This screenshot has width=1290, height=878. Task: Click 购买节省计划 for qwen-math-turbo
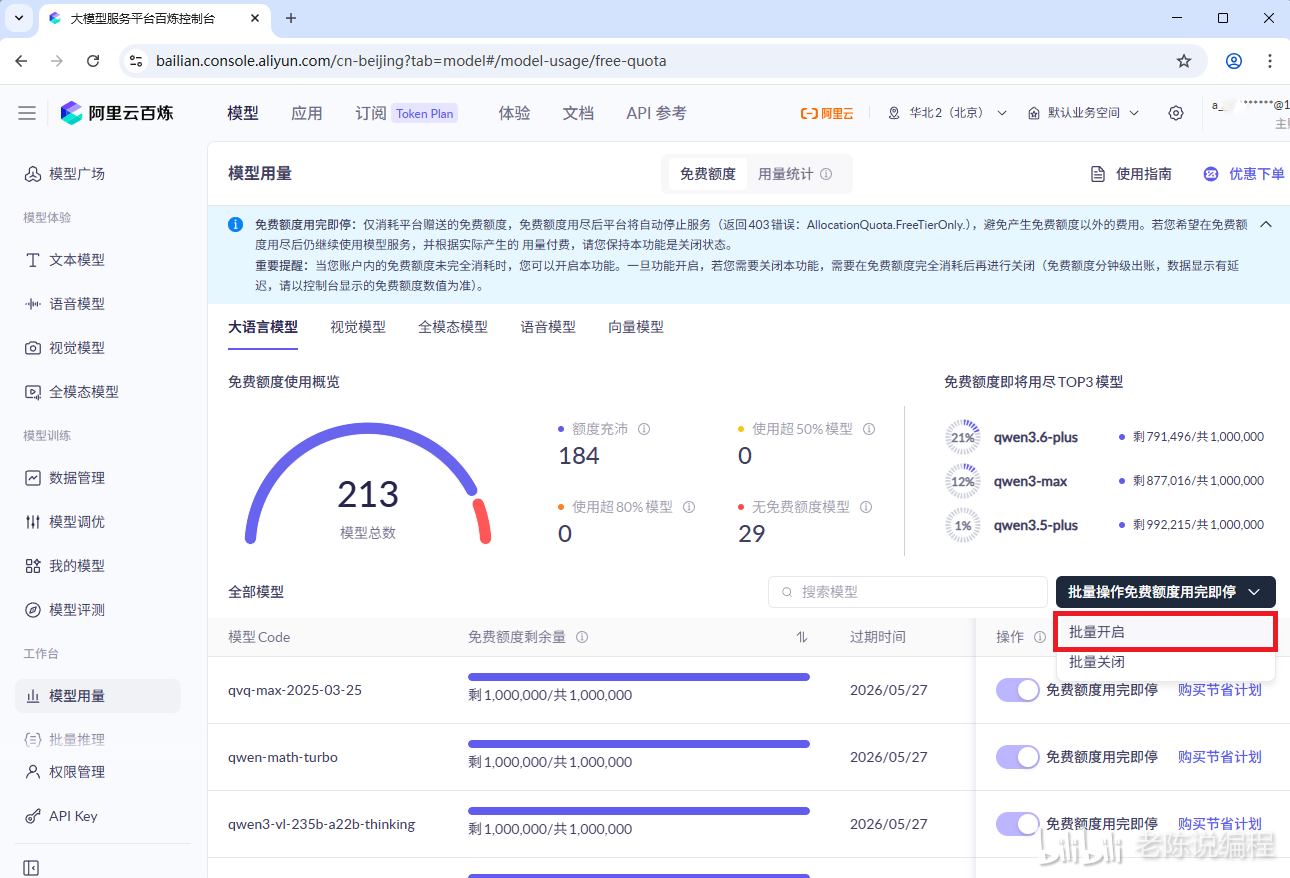pos(1220,757)
